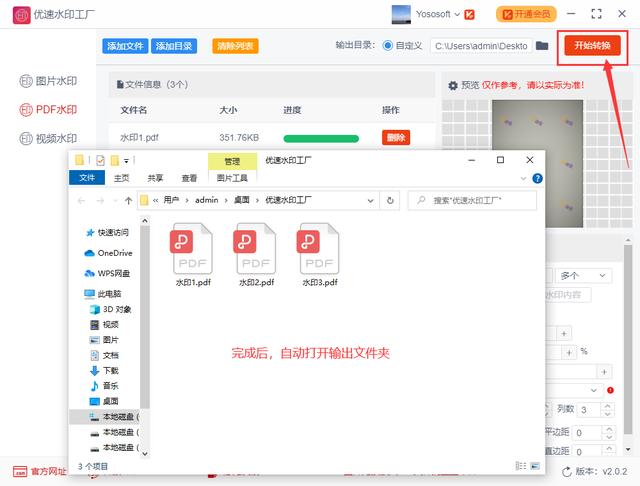The width and height of the screenshot is (640, 486).
Task: Open 快速访问 in navigation pane
Action: coord(107,233)
